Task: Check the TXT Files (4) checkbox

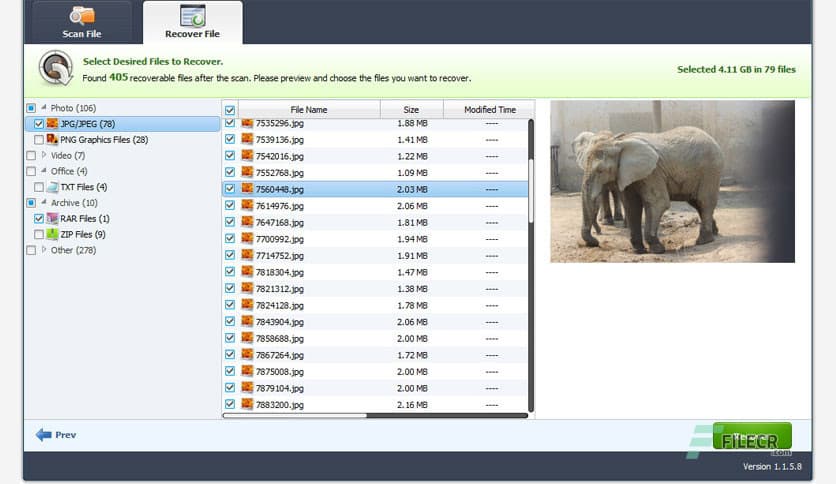Action: [x=38, y=187]
